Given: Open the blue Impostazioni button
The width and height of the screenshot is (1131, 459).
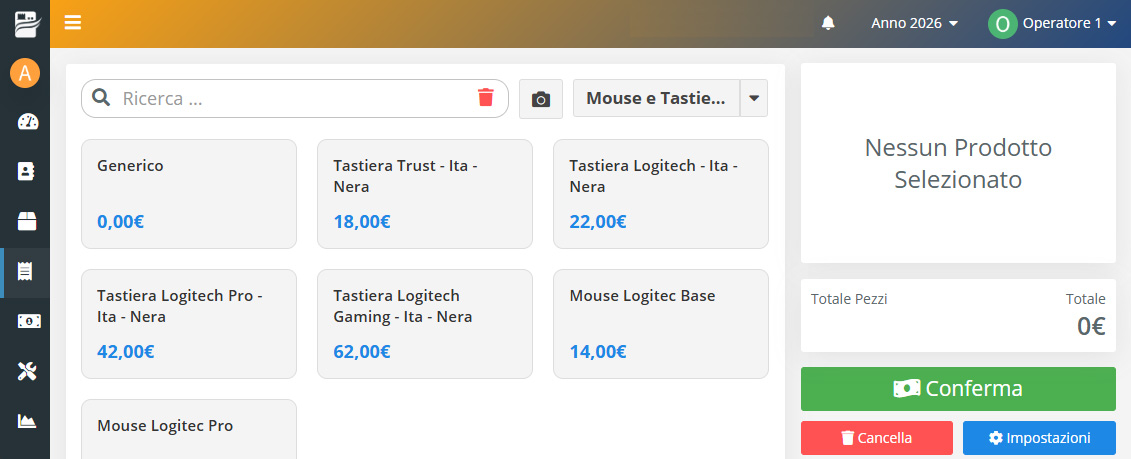Looking at the screenshot, I should 1039,438.
